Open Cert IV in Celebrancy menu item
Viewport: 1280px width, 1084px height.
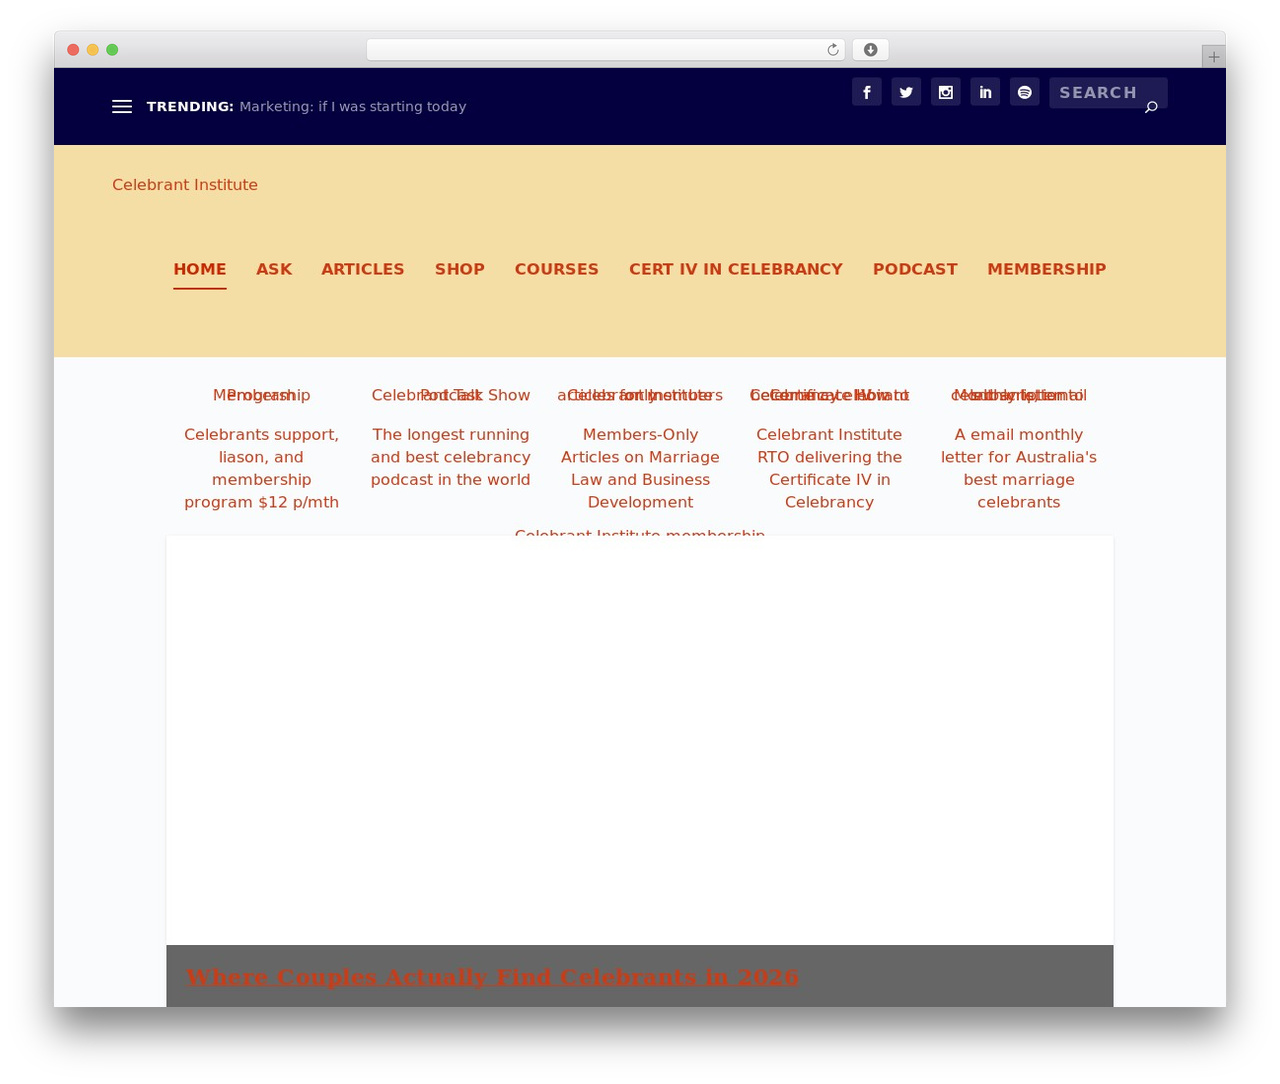736,269
